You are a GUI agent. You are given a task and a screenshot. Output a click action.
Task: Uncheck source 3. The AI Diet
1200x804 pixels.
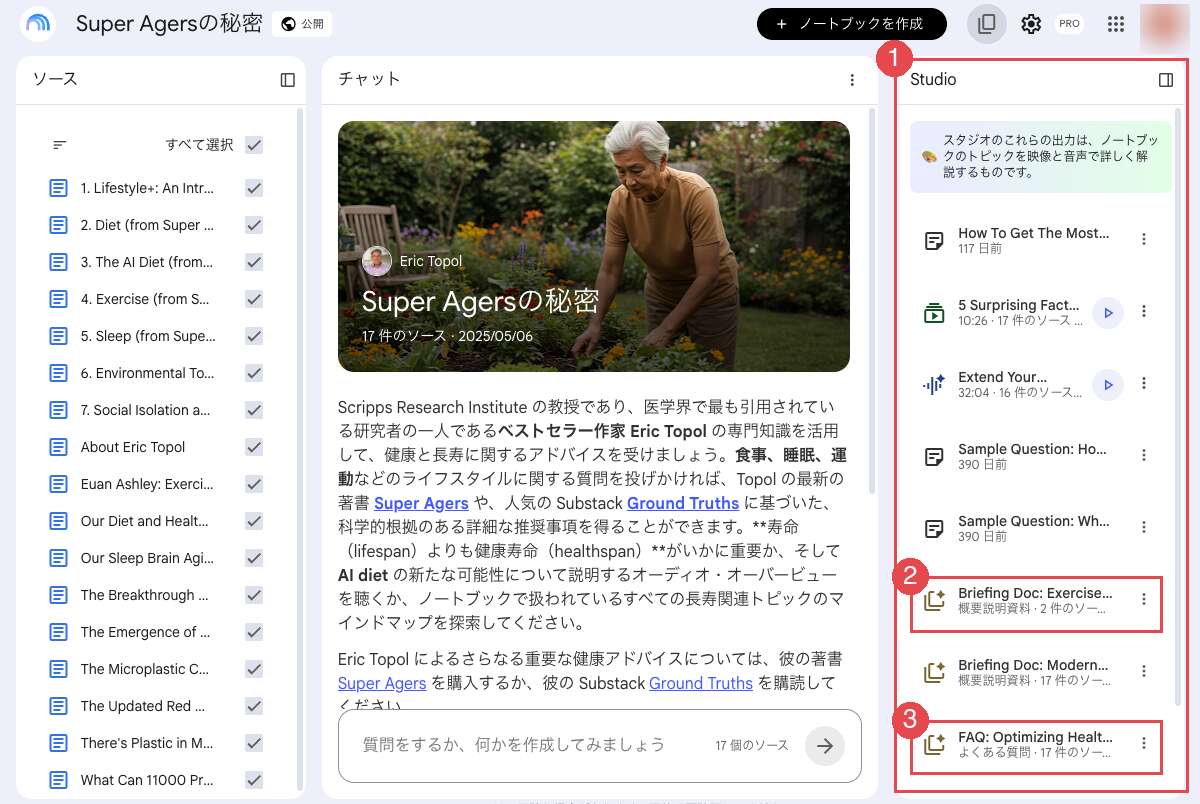click(x=254, y=262)
